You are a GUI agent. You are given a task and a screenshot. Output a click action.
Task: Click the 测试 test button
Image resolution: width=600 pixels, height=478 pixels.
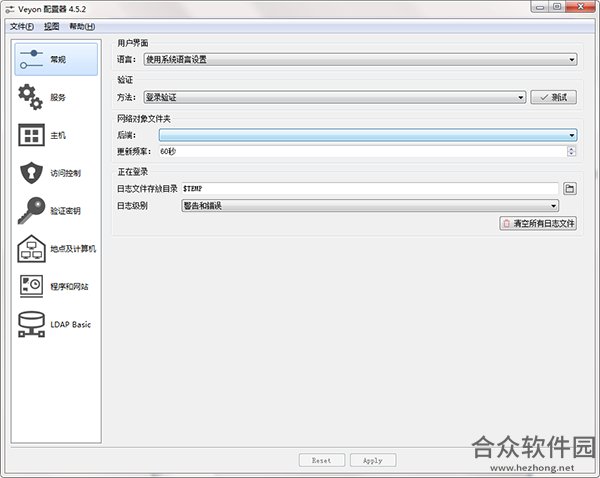pos(553,97)
